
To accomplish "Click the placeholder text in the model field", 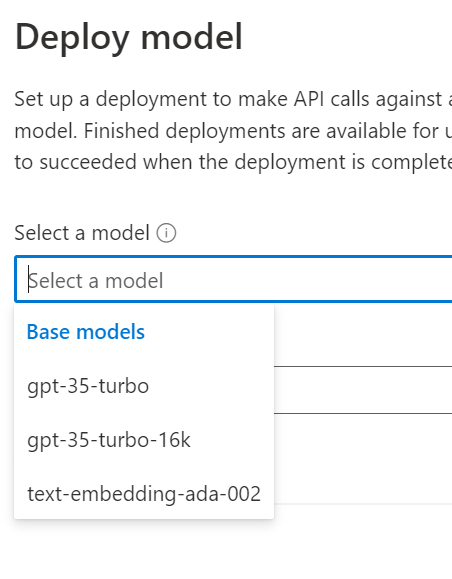I will point(96,281).
